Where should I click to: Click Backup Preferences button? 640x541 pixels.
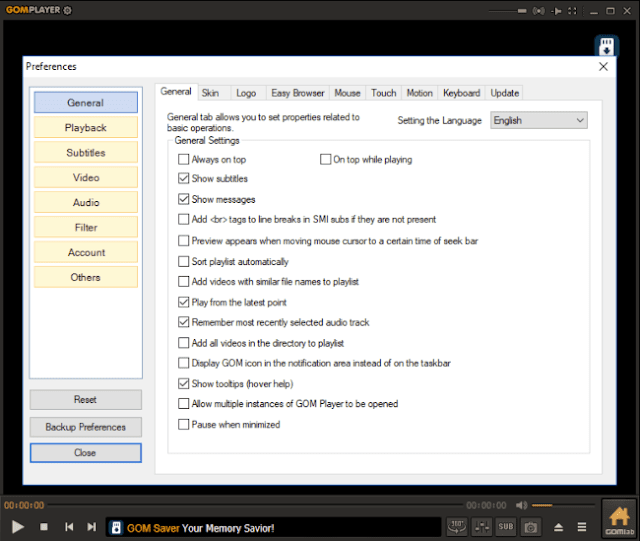86,427
